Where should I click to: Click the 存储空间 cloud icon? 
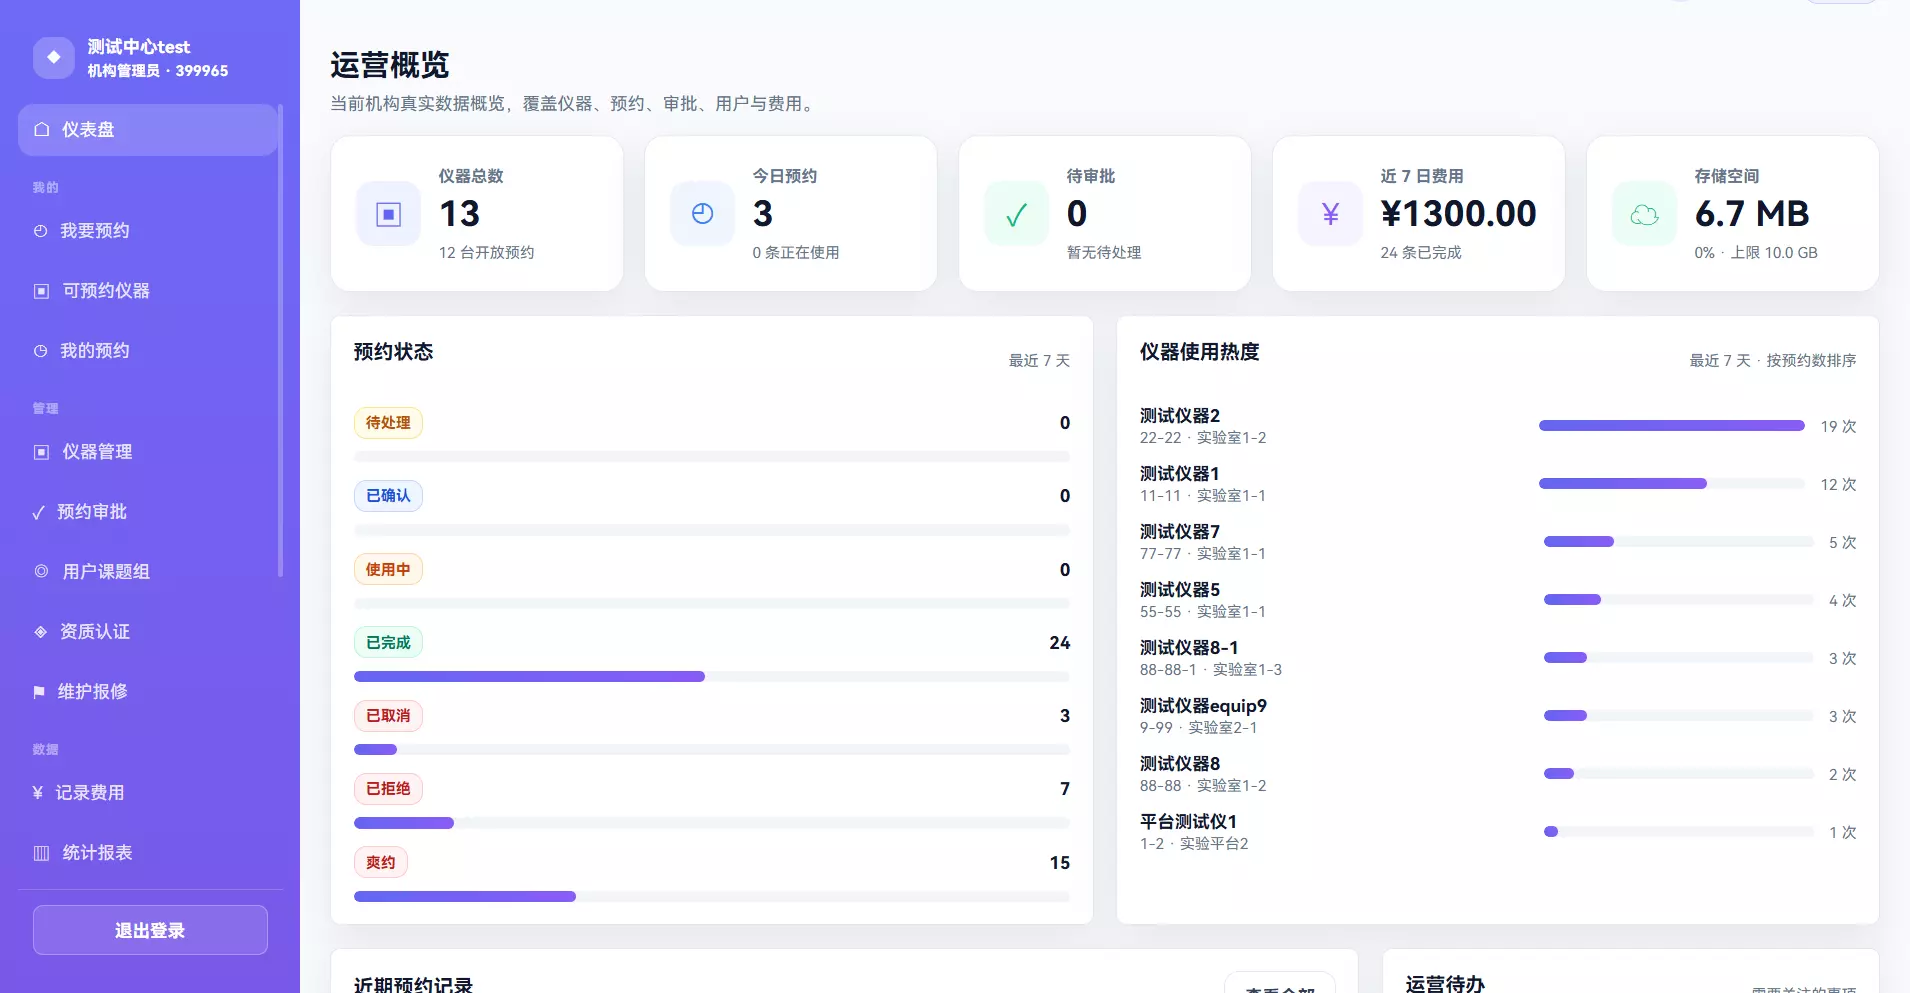tap(1645, 214)
